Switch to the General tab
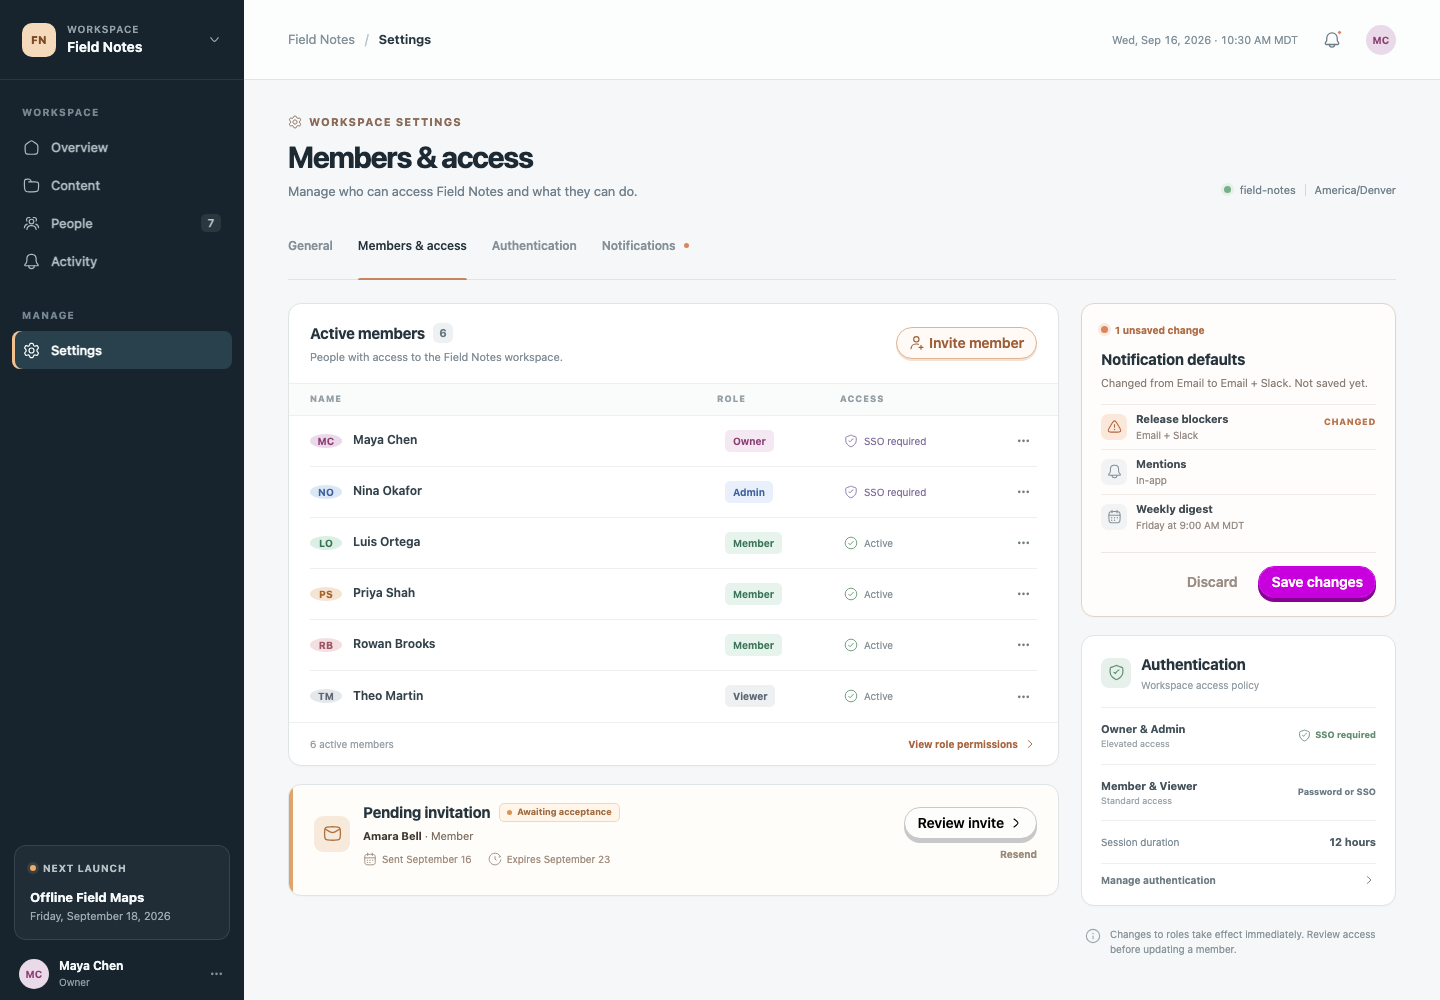The image size is (1440, 1000). coord(310,246)
